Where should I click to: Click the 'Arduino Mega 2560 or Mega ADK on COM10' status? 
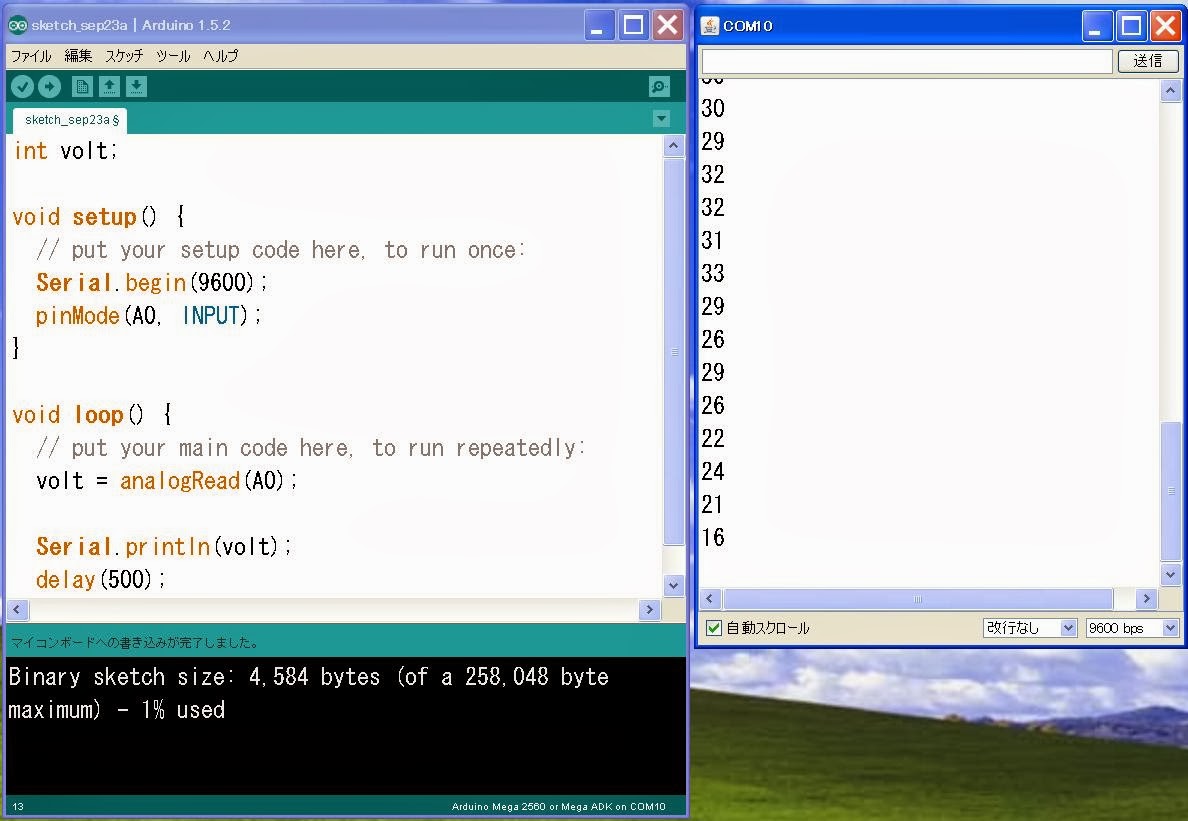(558, 807)
